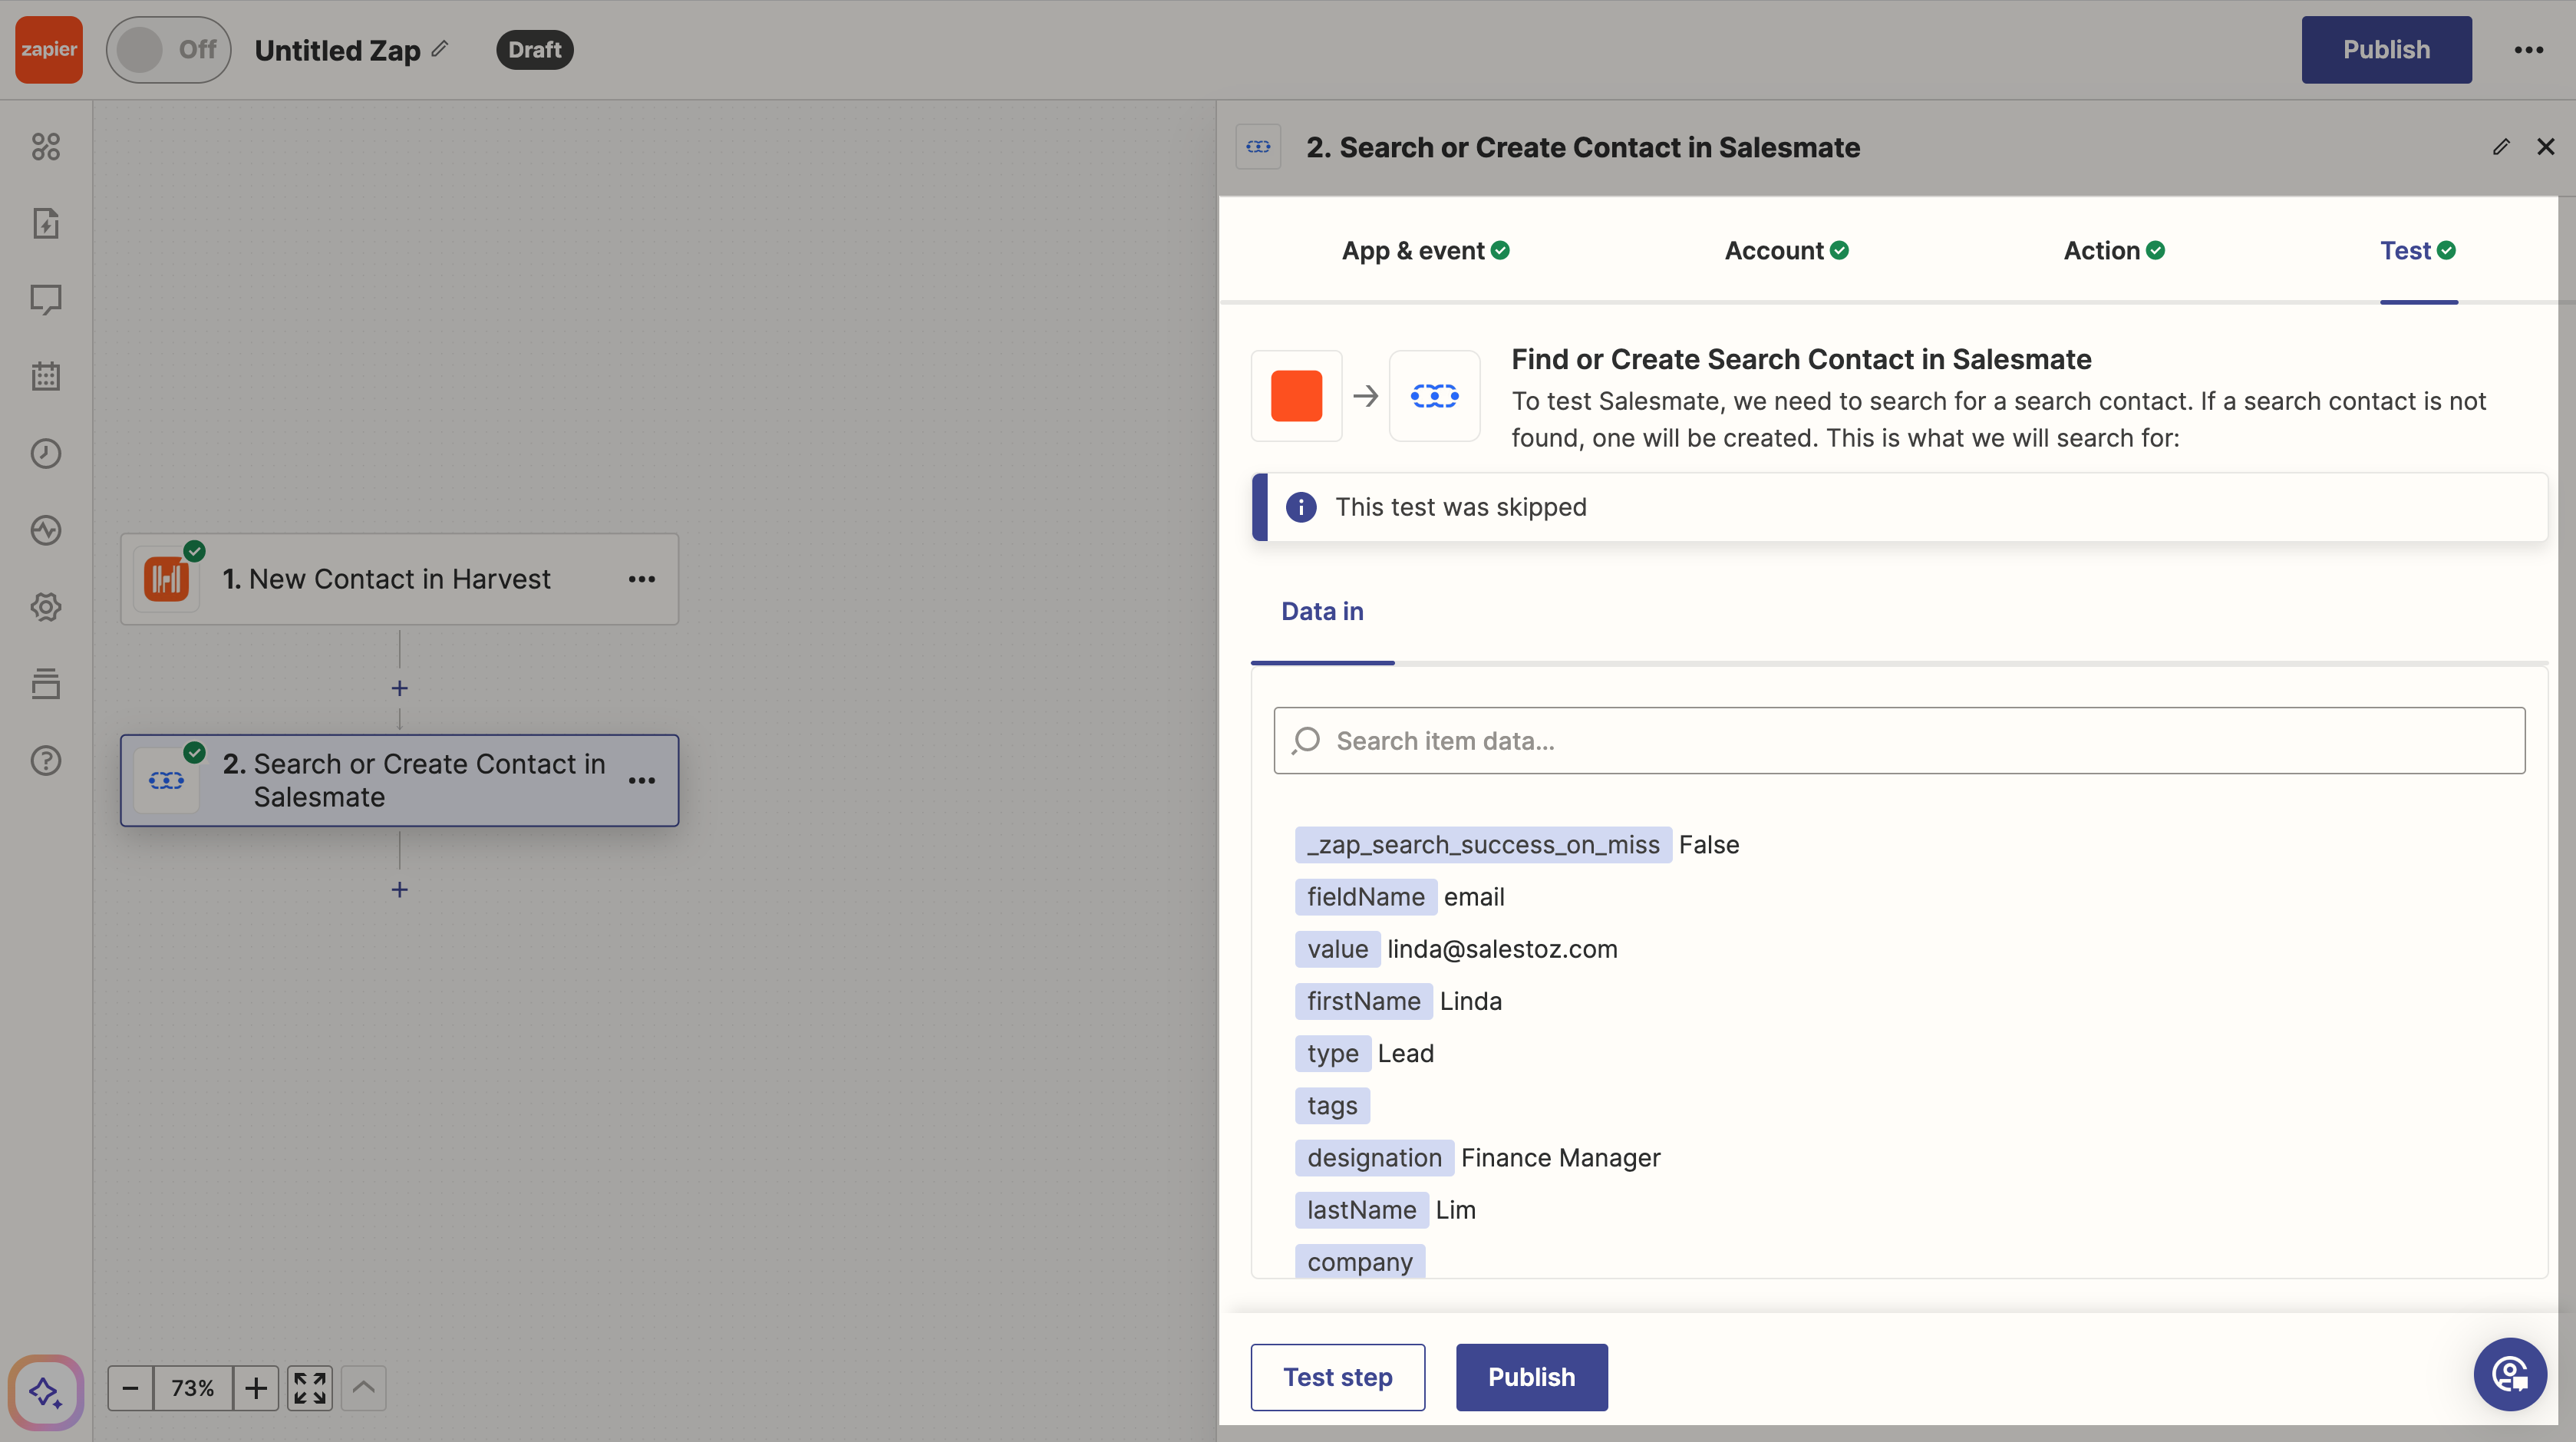Toggle the Zap On/Off switch
The image size is (2576, 1442).
click(168, 49)
